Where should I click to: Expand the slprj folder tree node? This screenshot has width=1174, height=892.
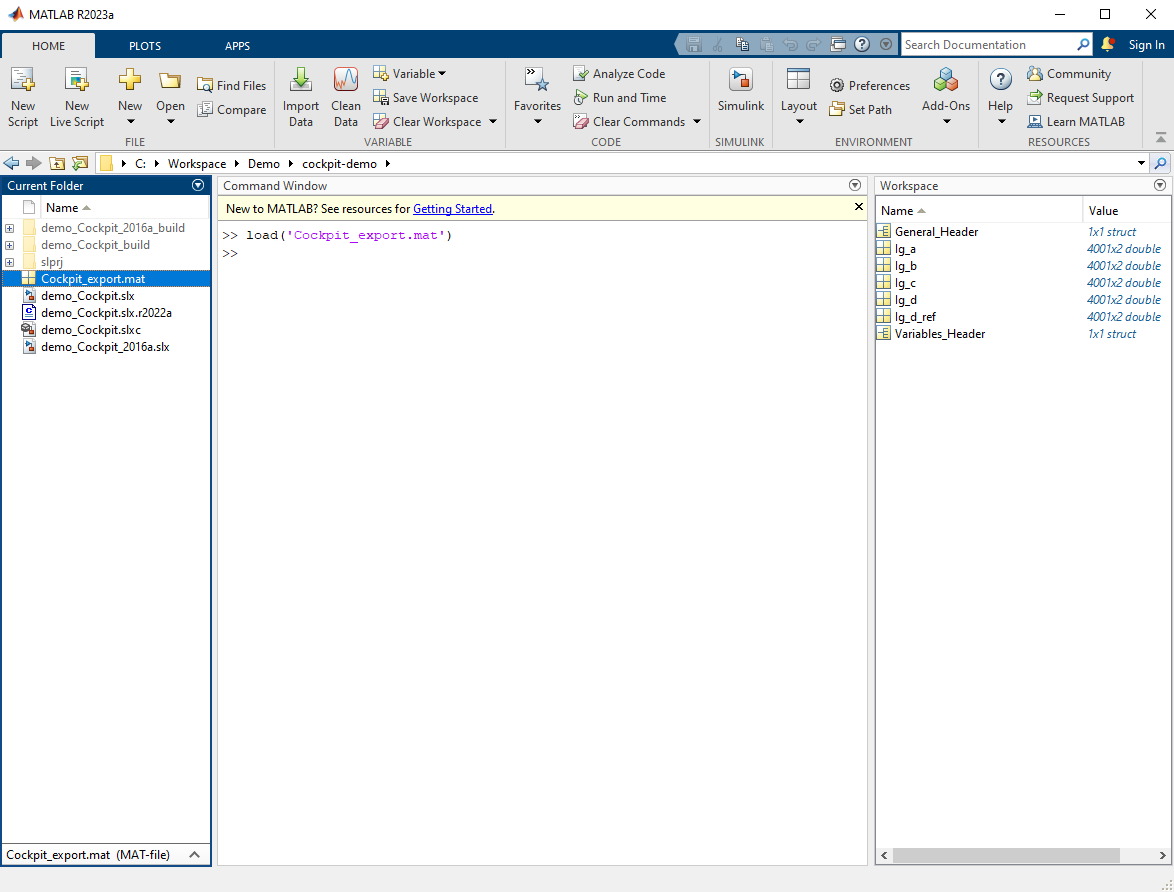9,262
